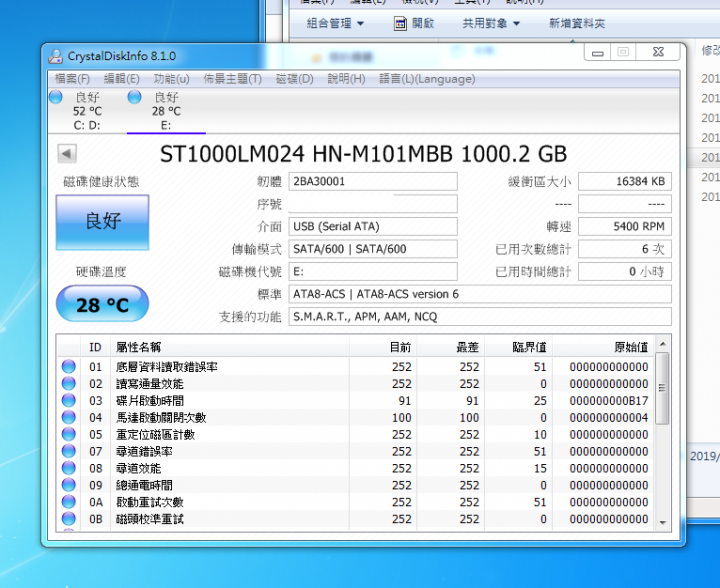Viewport: 720px width, 588px height.
Task: Click the interface field USB (Serial ATA)
Action: point(373,226)
